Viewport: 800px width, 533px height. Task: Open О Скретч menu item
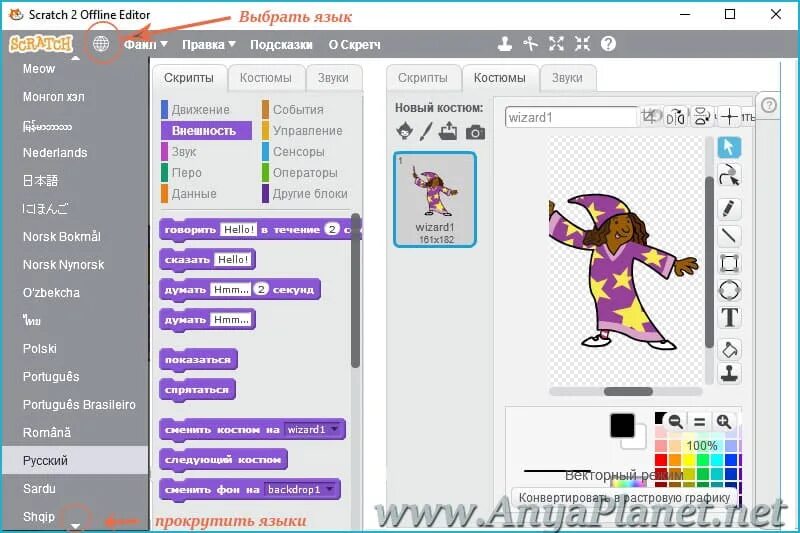355,44
